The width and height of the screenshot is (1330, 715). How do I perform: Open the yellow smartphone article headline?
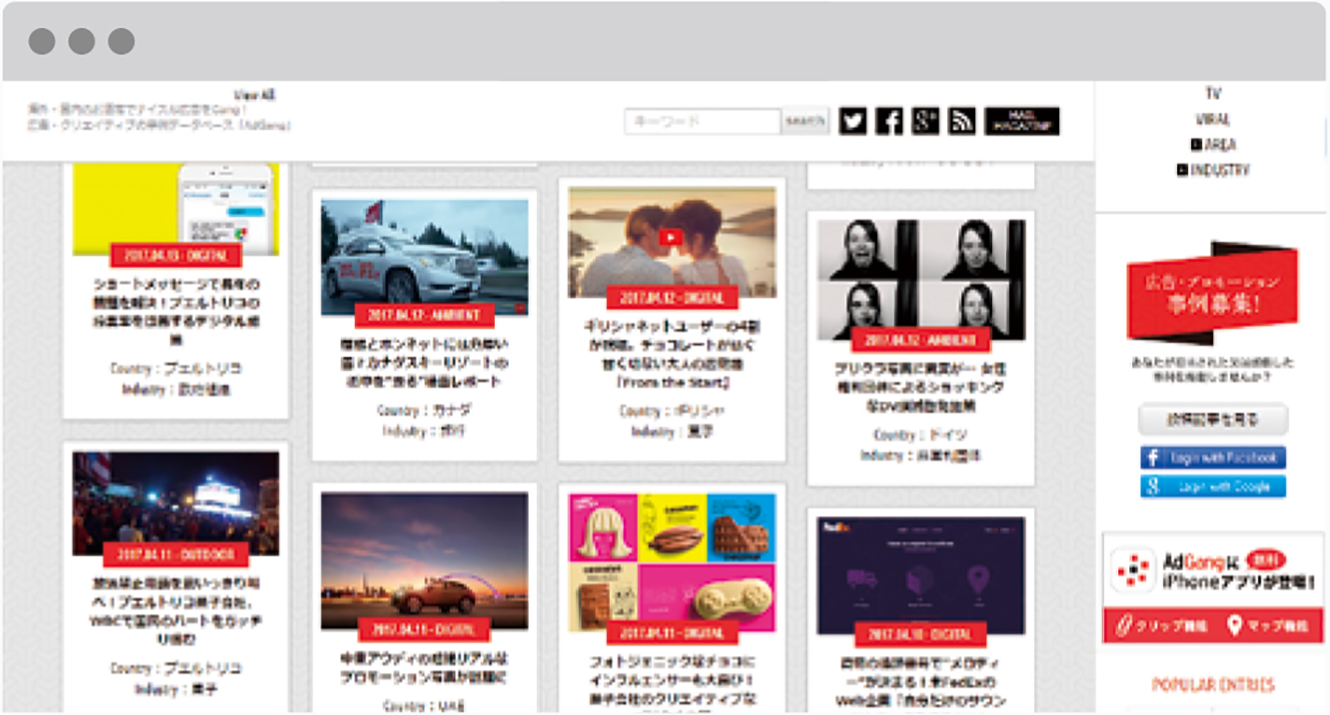click(176, 311)
